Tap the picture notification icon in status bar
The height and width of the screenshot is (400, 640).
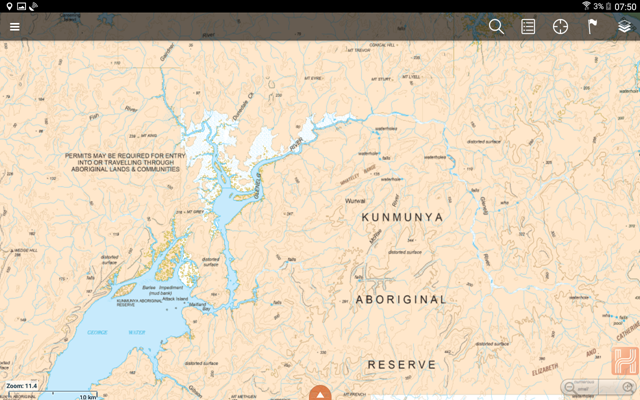pyautogui.click(x=21, y=6)
